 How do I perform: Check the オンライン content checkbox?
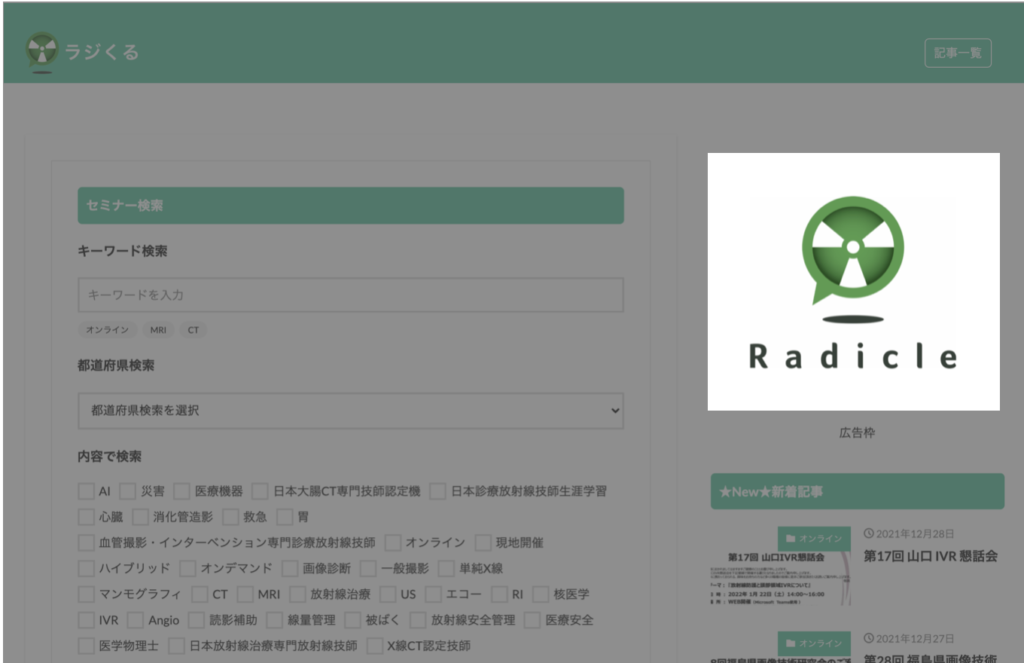pyautogui.click(x=392, y=542)
